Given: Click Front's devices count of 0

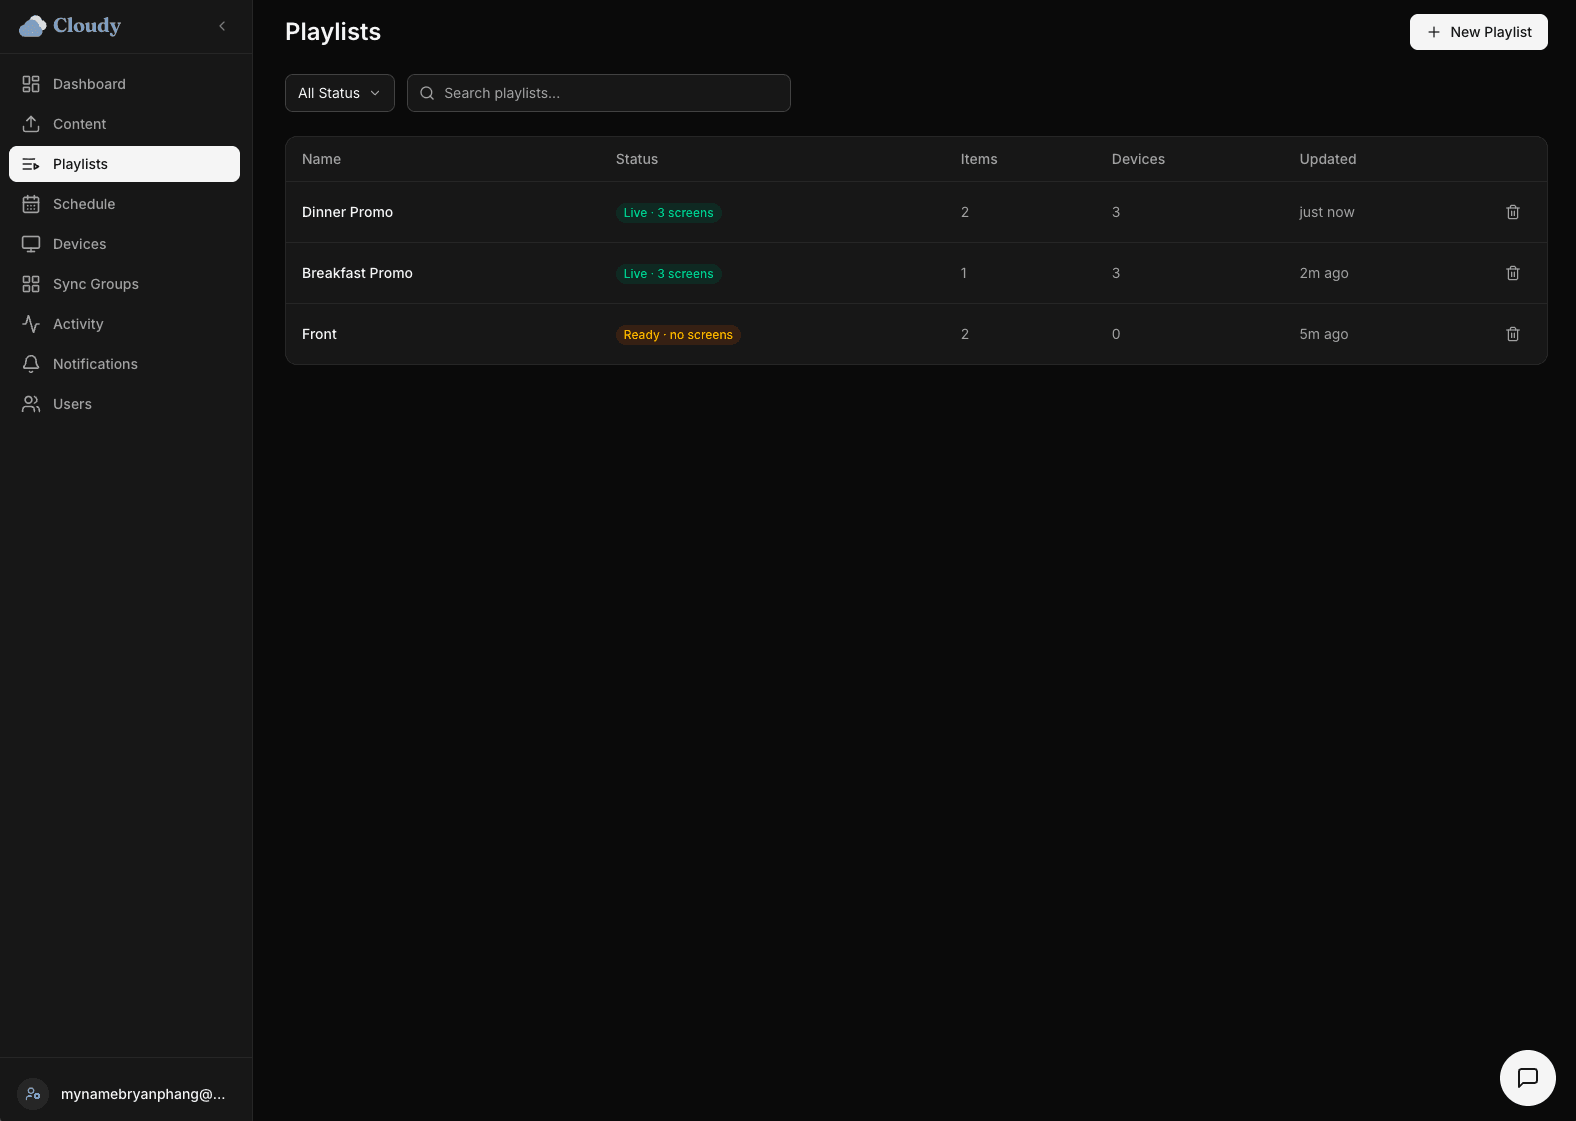Looking at the screenshot, I should [1116, 334].
